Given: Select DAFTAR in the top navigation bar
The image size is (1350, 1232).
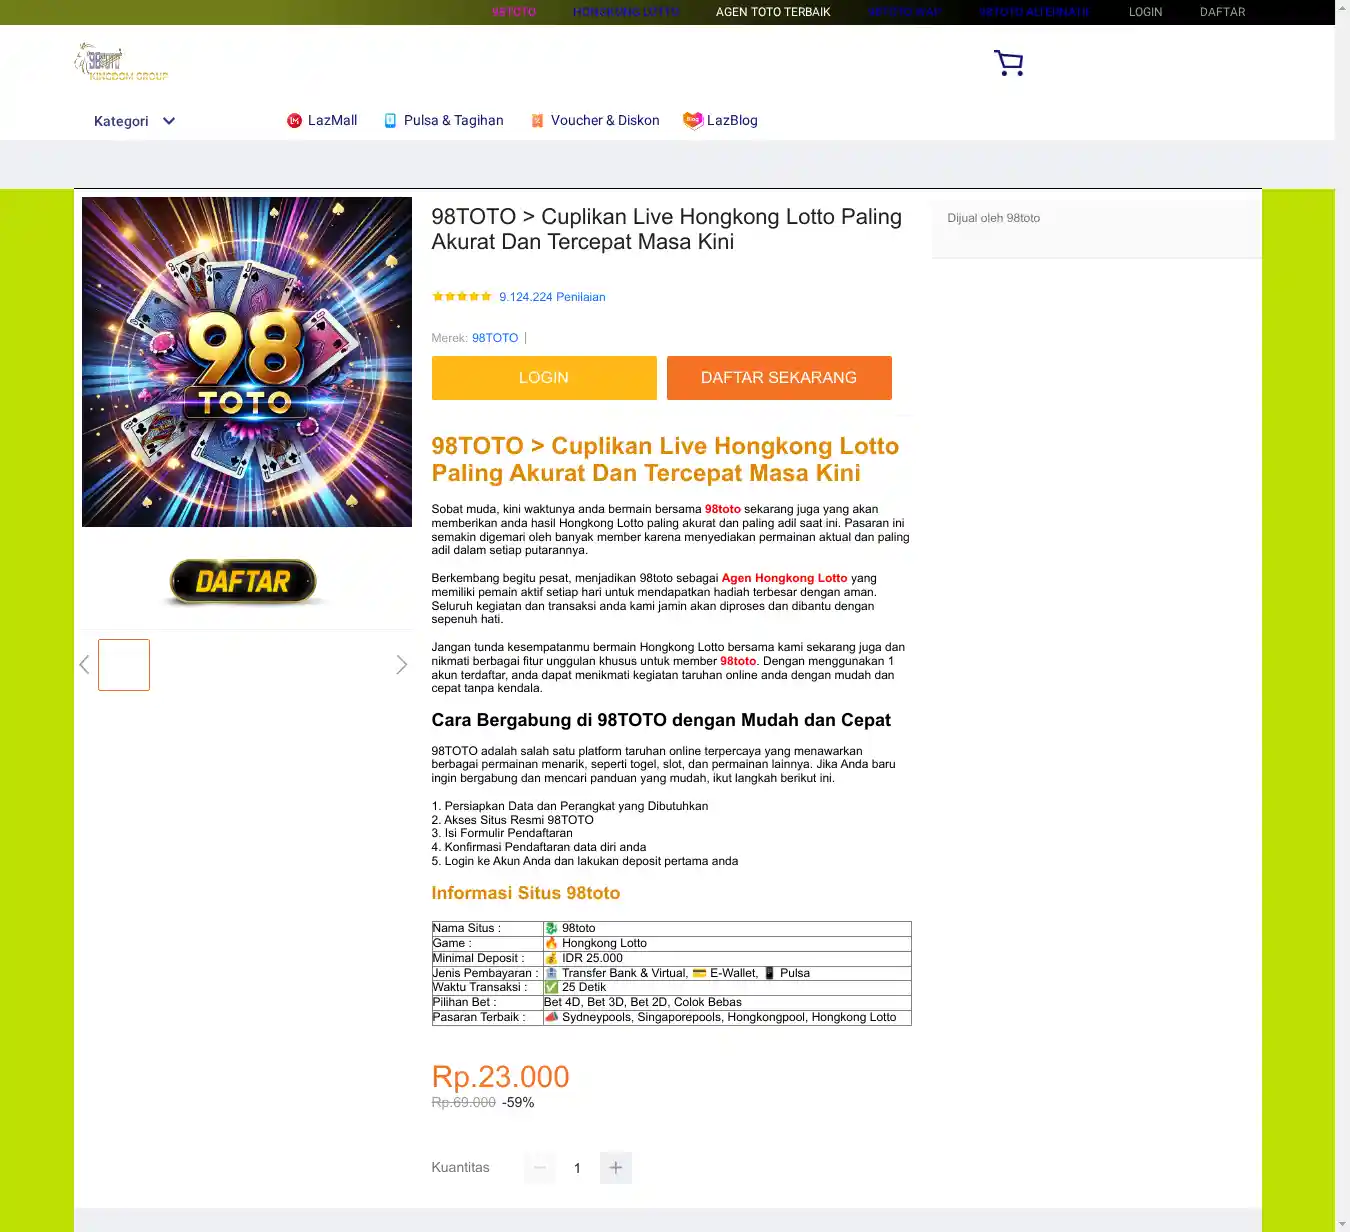Looking at the screenshot, I should coord(1222,12).
